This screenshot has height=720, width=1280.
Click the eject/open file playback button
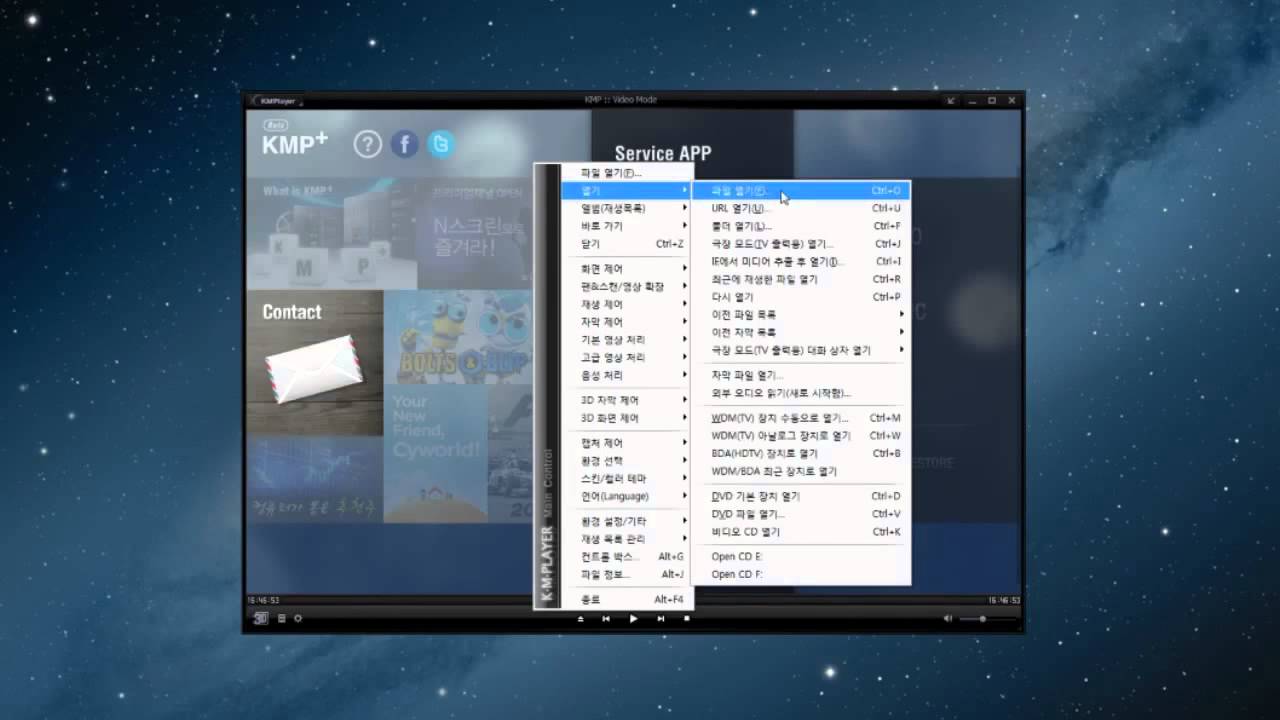point(581,619)
